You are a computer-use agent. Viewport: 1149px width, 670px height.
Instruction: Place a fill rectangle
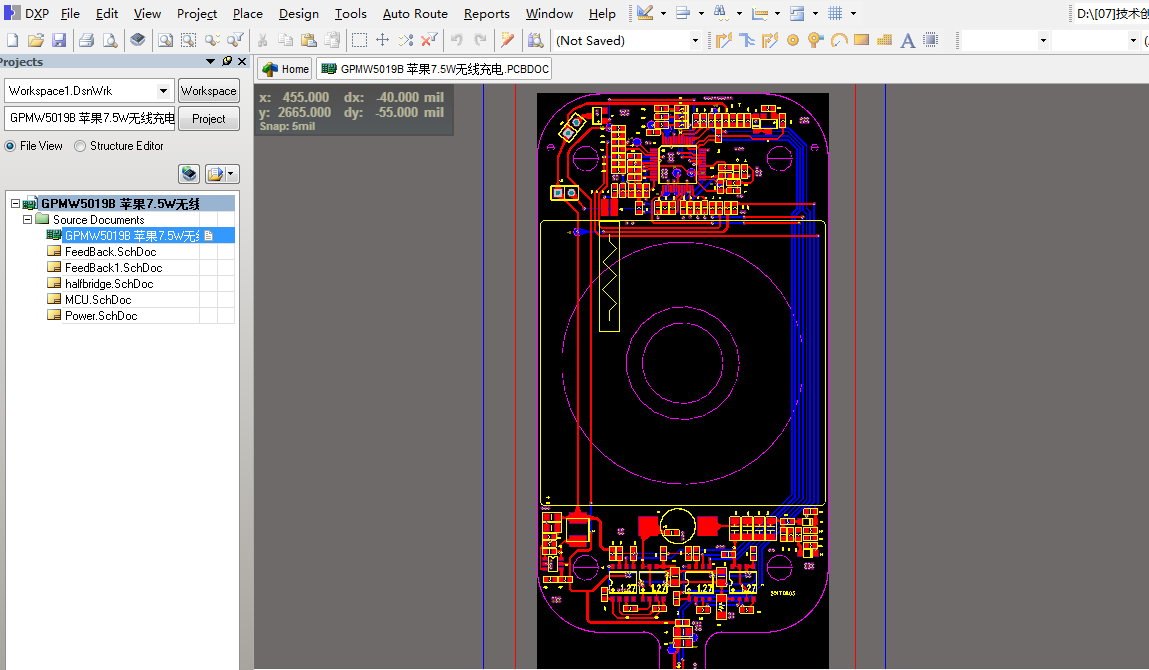pyautogui.click(x=862, y=40)
